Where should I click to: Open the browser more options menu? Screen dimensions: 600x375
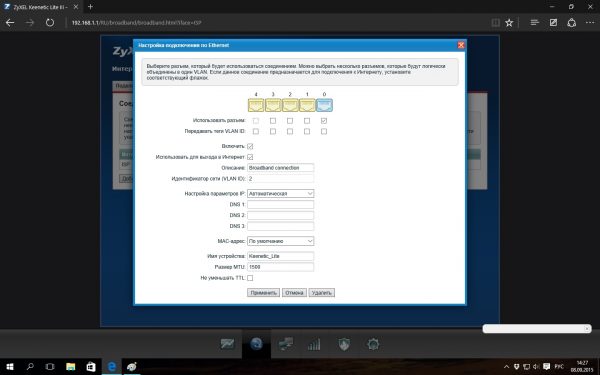(x=590, y=23)
